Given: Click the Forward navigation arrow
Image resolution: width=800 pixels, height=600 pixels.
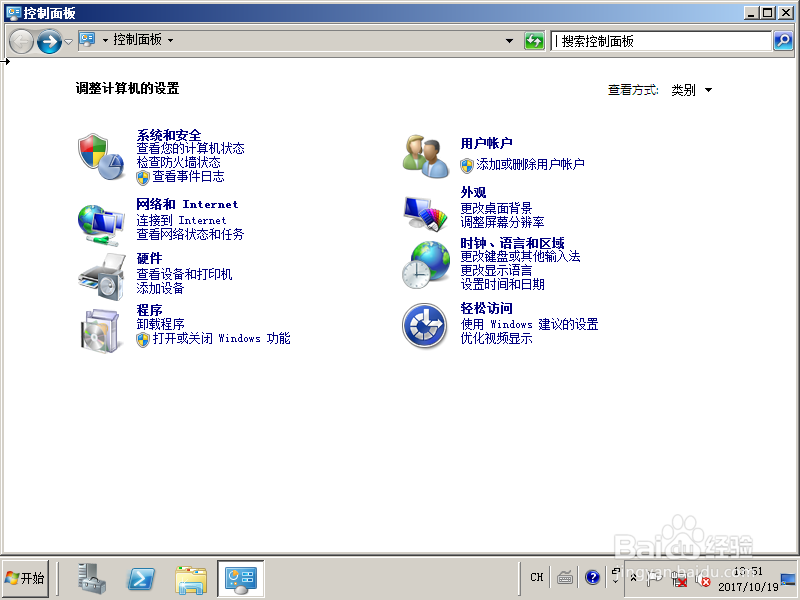Looking at the screenshot, I should pyautogui.click(x=49, y=41).
